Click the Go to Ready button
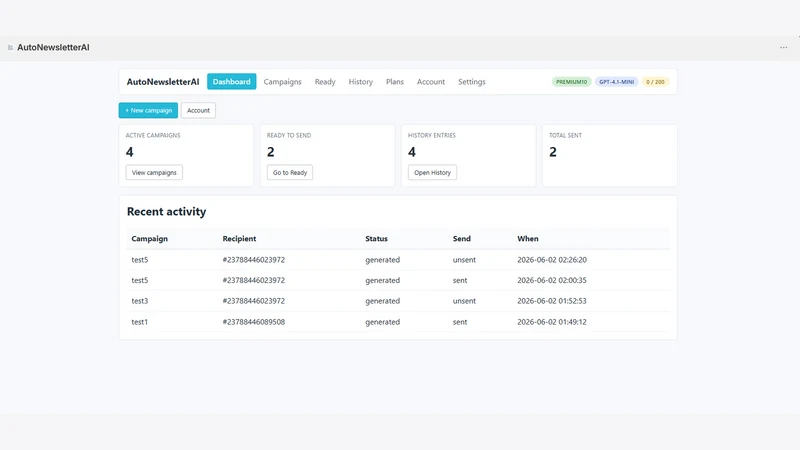This screenshot has width=800, height=450. [290, 172]
